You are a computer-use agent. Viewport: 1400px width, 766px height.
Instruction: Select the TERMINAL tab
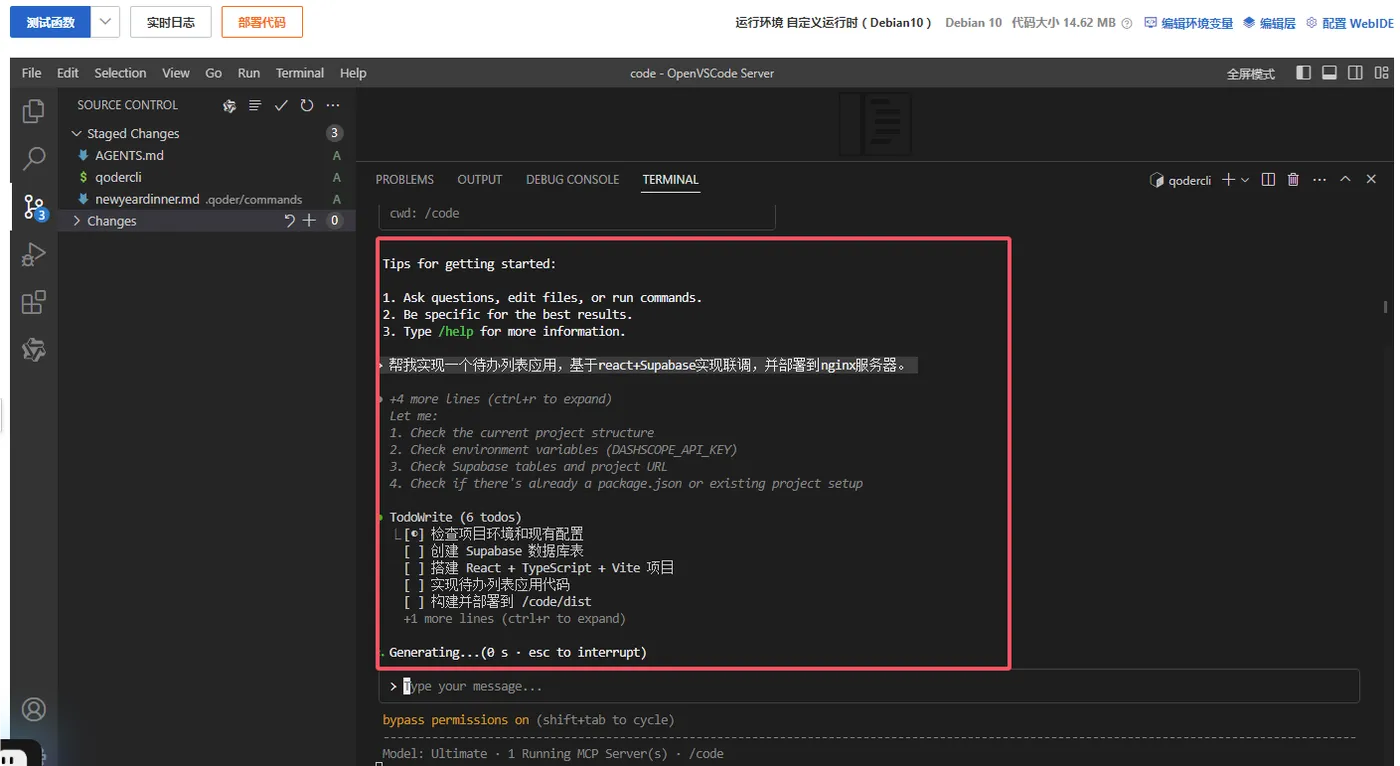pos(671,180)
